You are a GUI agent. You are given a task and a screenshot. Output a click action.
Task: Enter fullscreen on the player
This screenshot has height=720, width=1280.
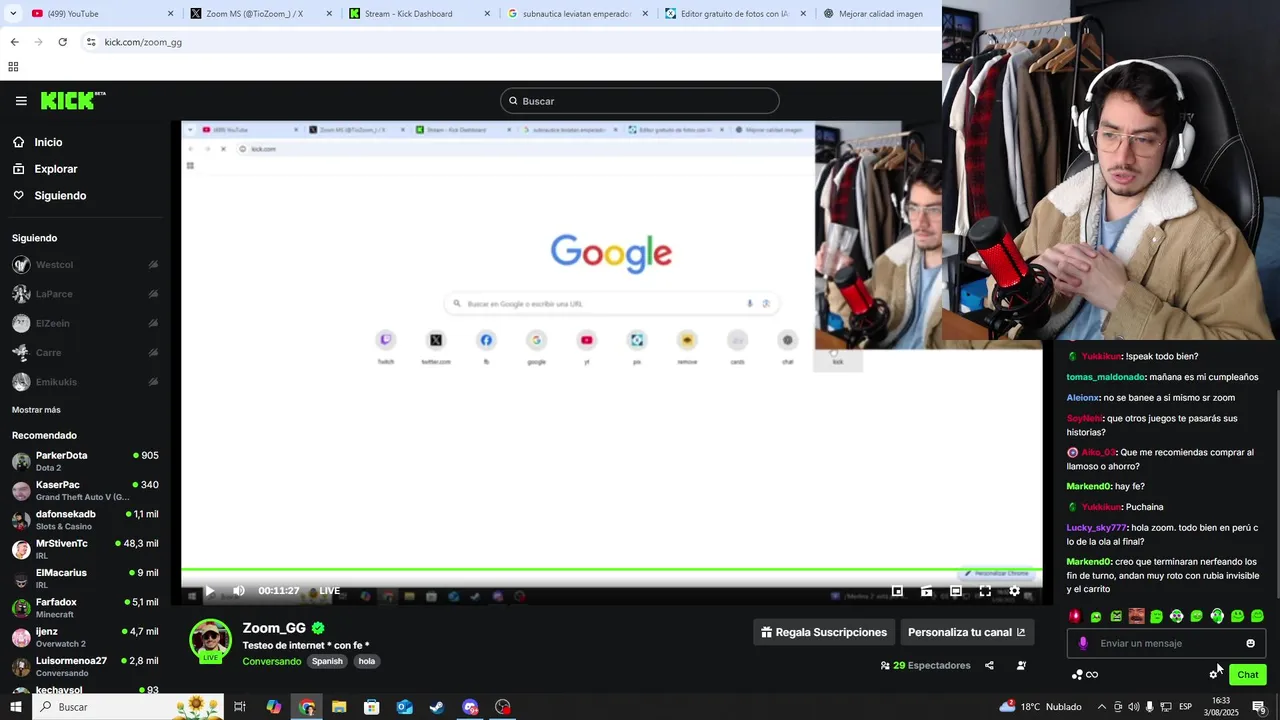pos(985,591)
